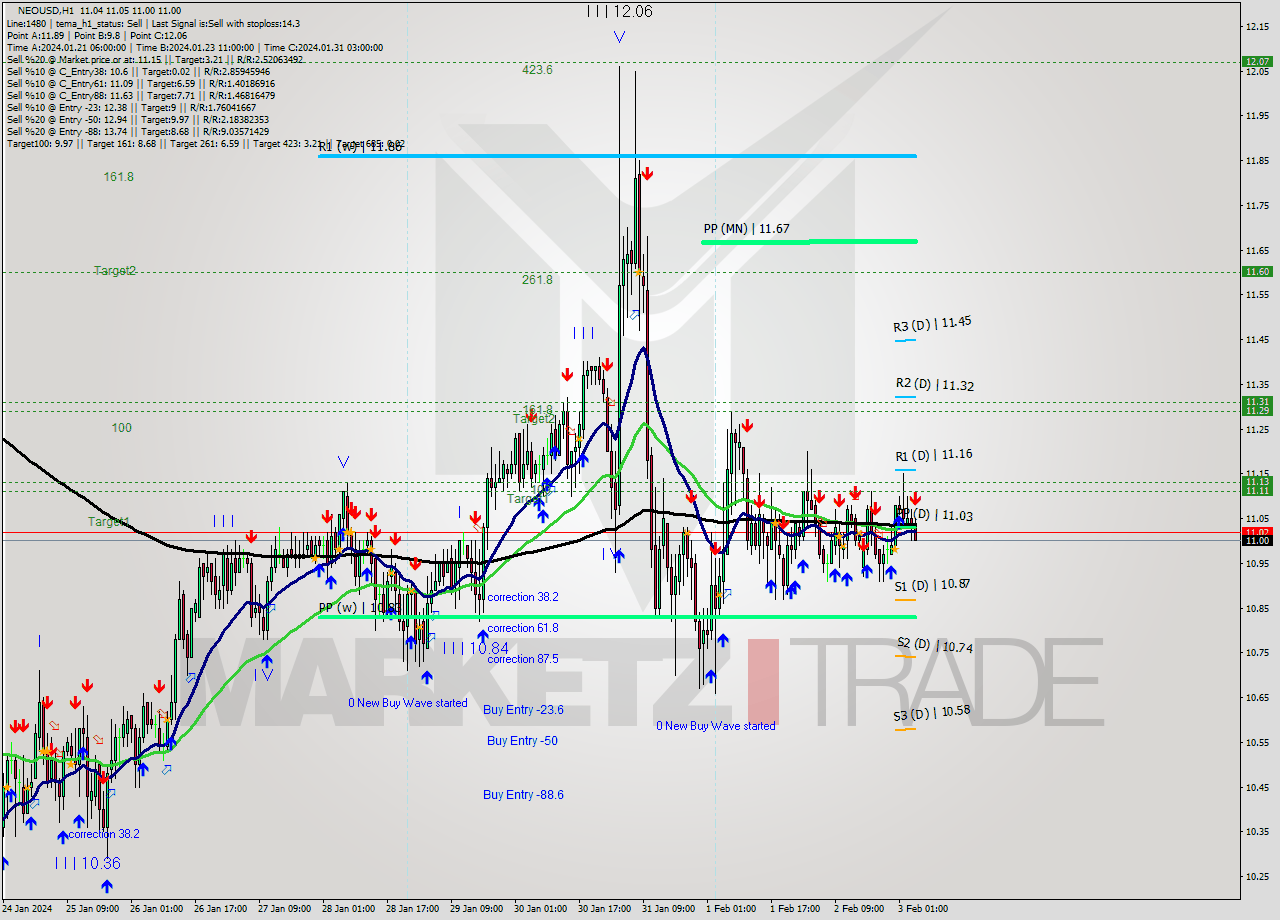1280x920 pixels.
Task: Click the blue V marker above 12.06 peak
Action: [620, 37]
